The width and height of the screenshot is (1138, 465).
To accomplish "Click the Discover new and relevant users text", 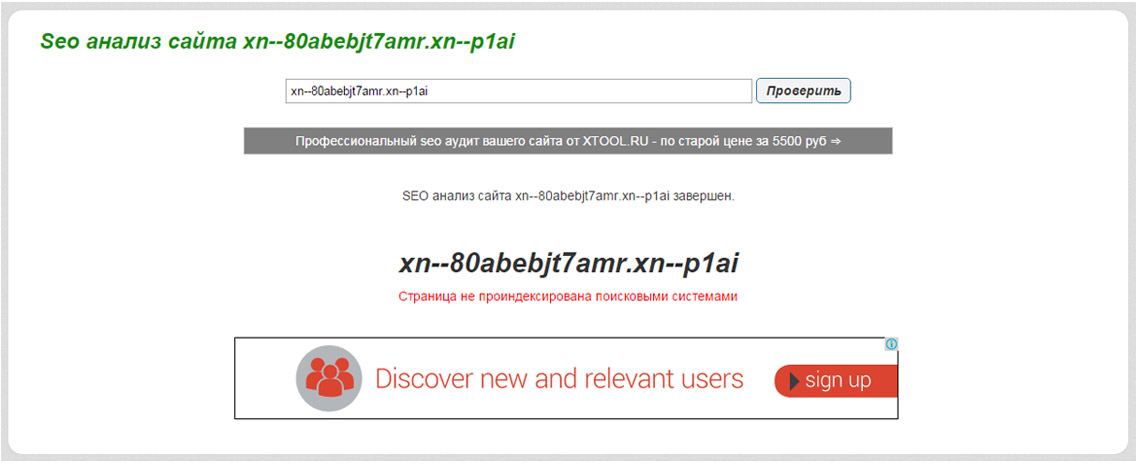I will (x=560, y=379).
